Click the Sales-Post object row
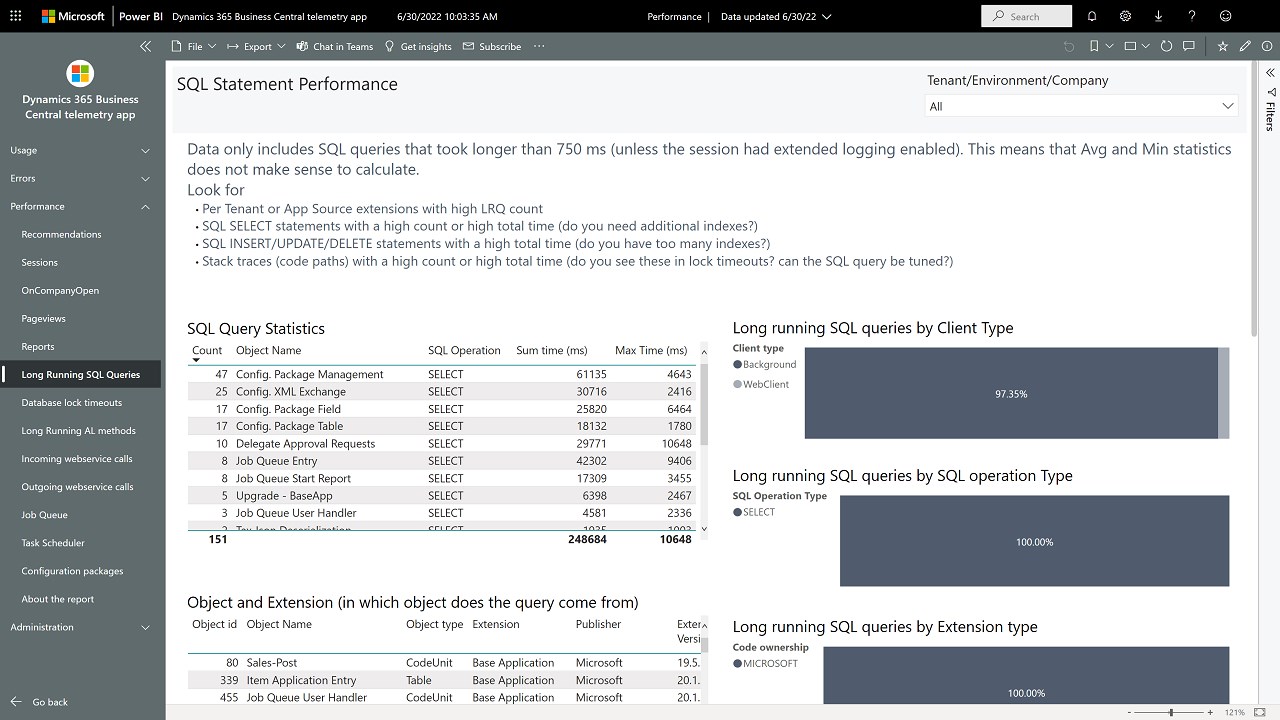 click(443, 662)
